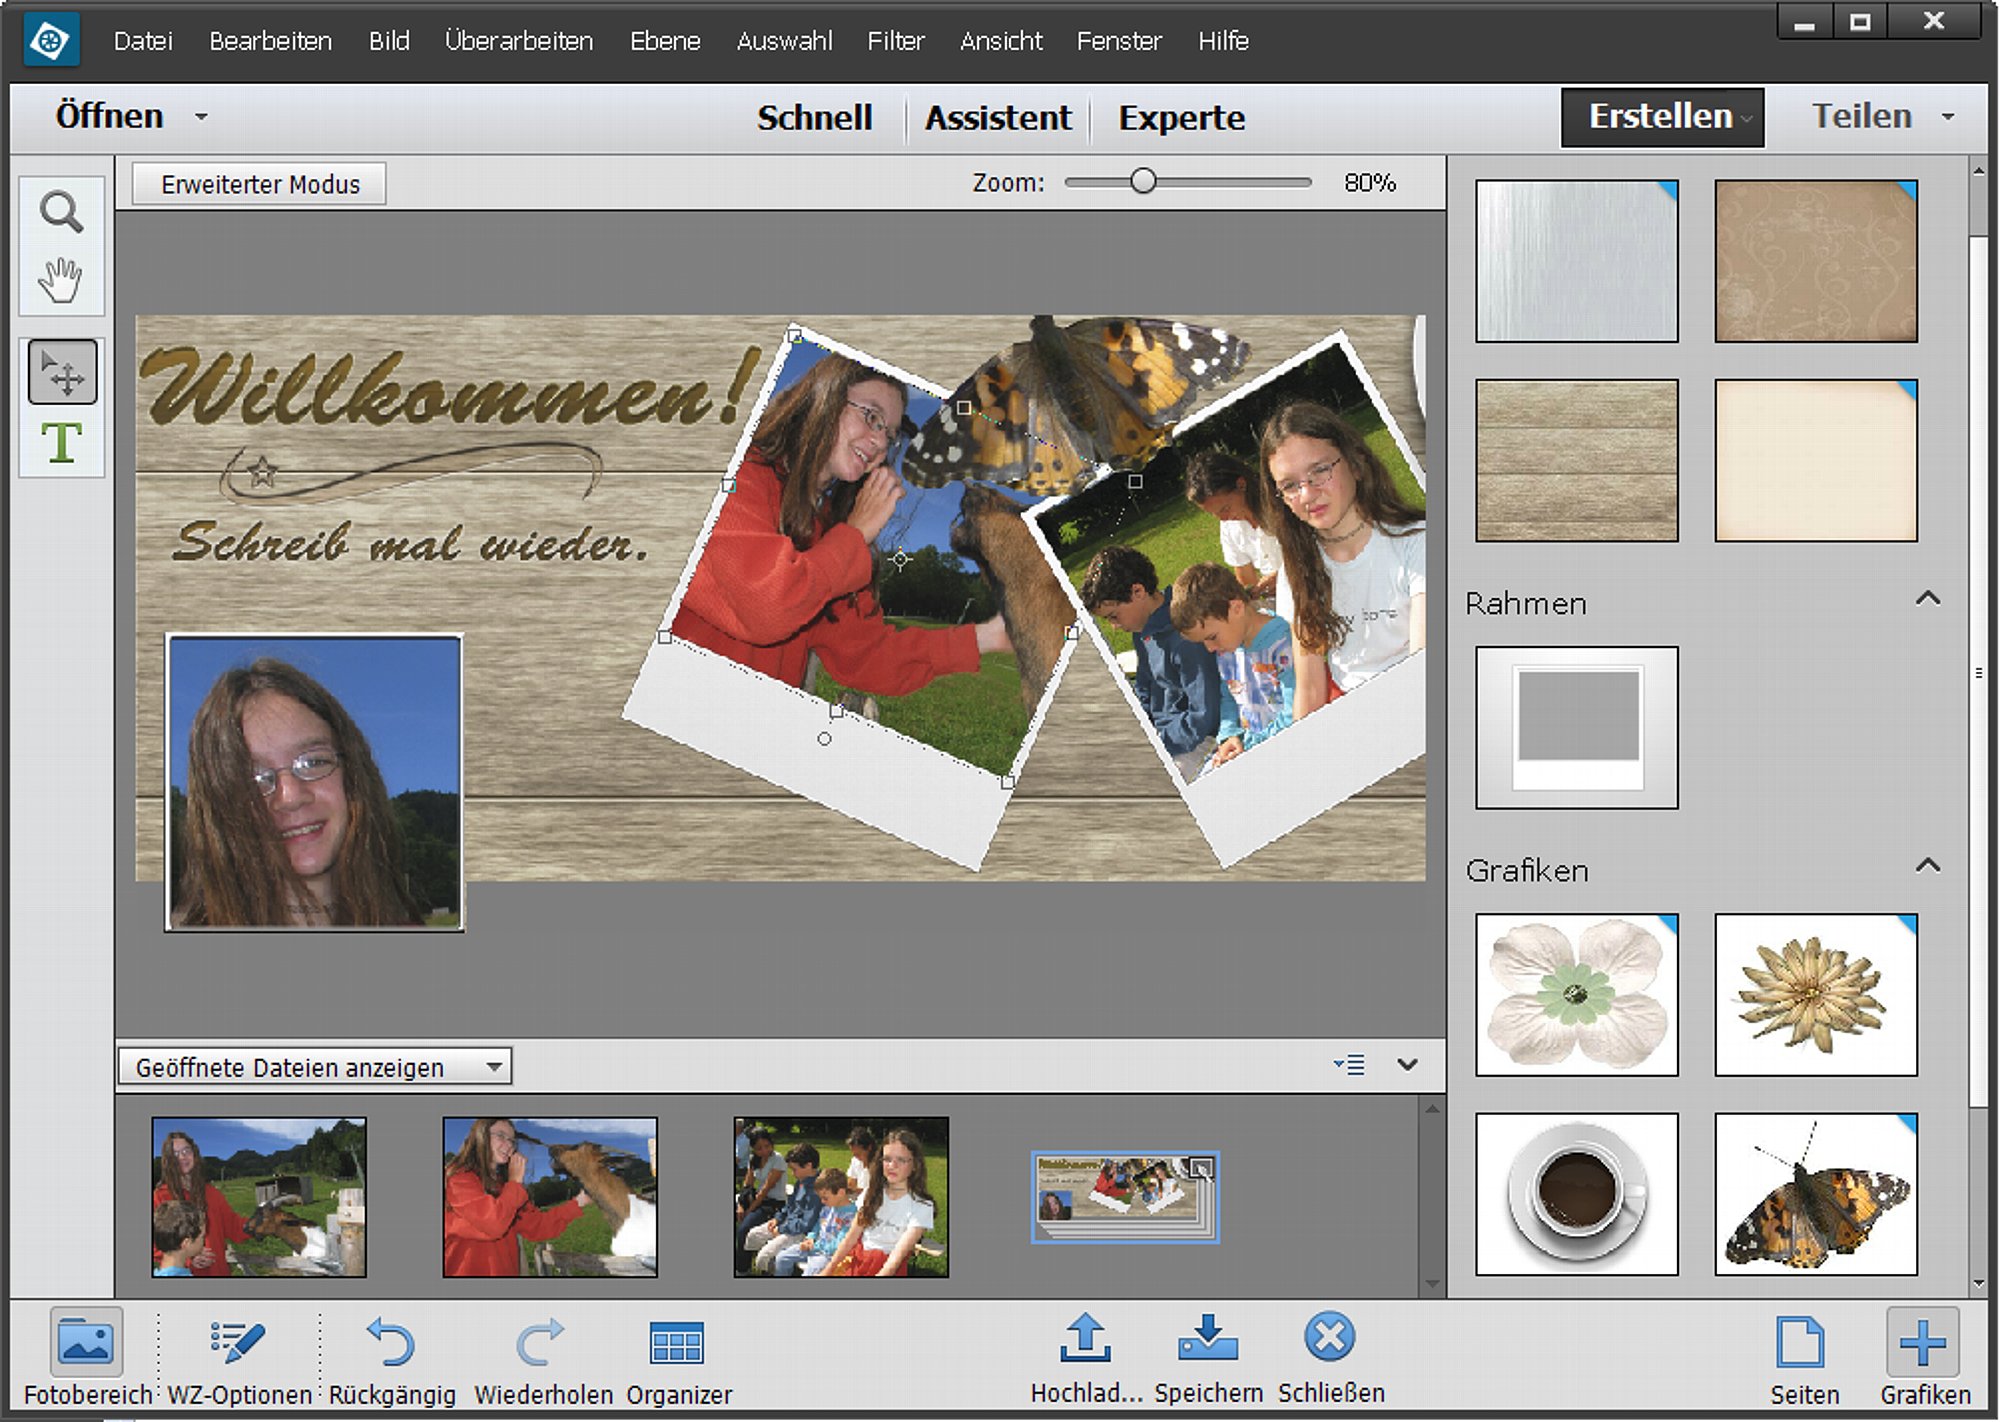Select the butterfly graphic thumbnail
This screenshot has width=2000, height=1422.
[x=1816, y=1194]
